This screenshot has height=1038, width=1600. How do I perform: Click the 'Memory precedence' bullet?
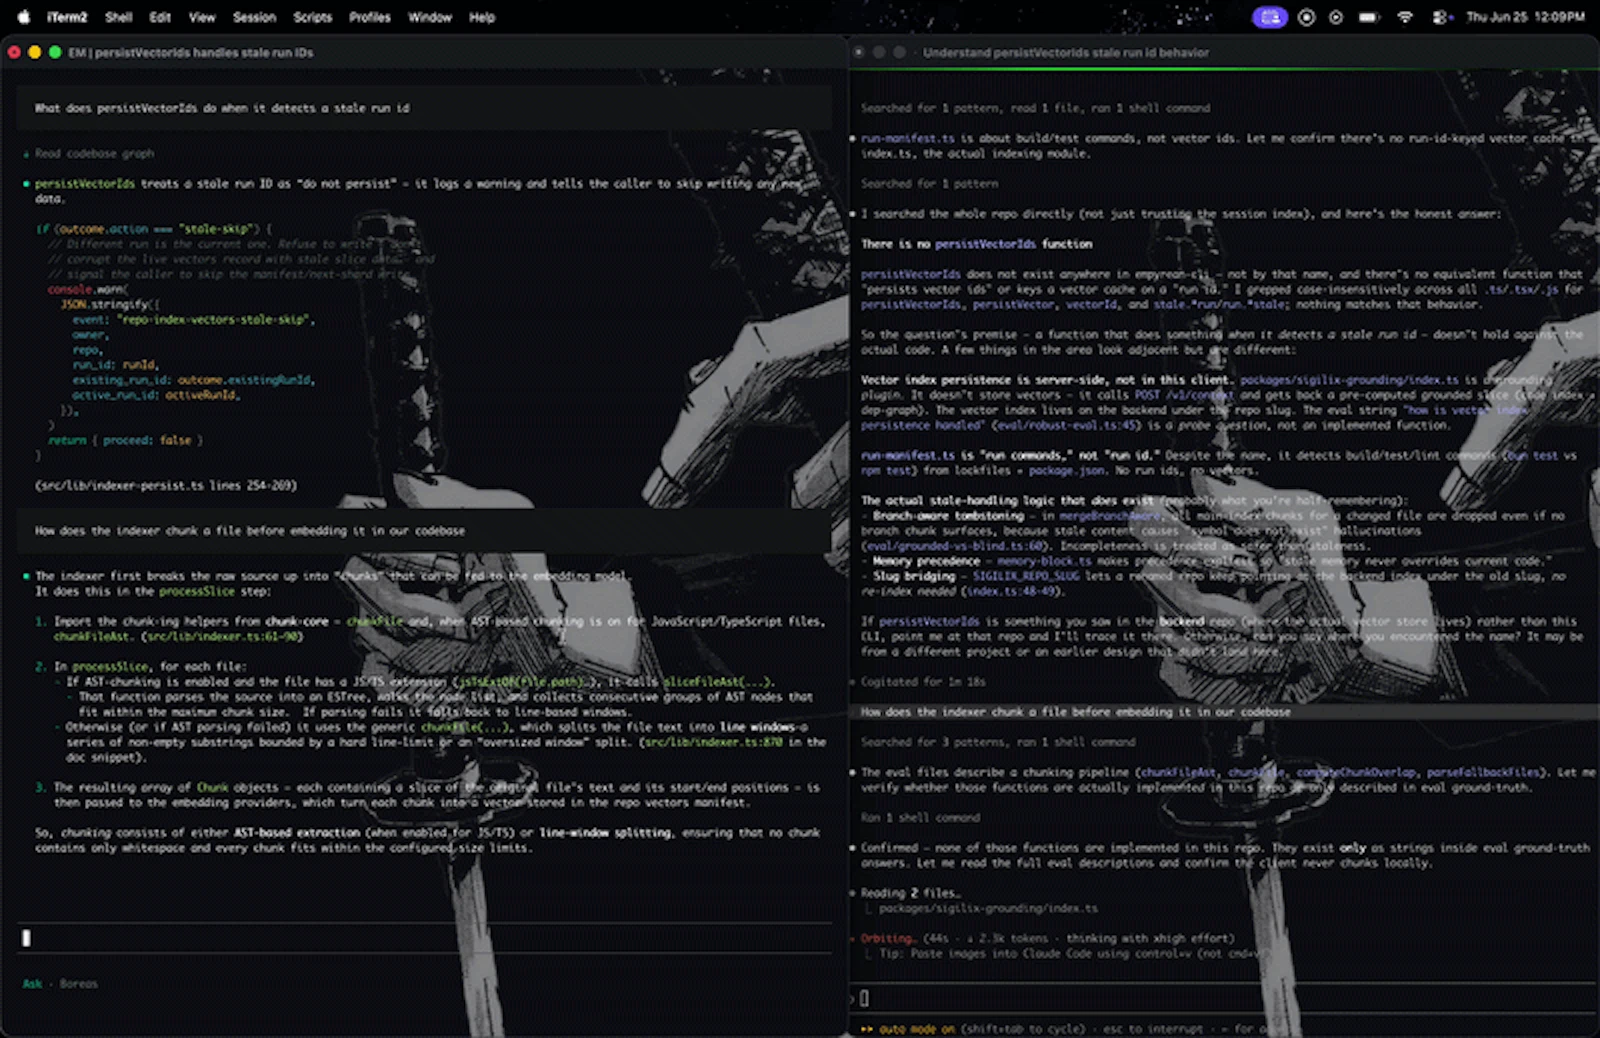[x=926, y=561]
